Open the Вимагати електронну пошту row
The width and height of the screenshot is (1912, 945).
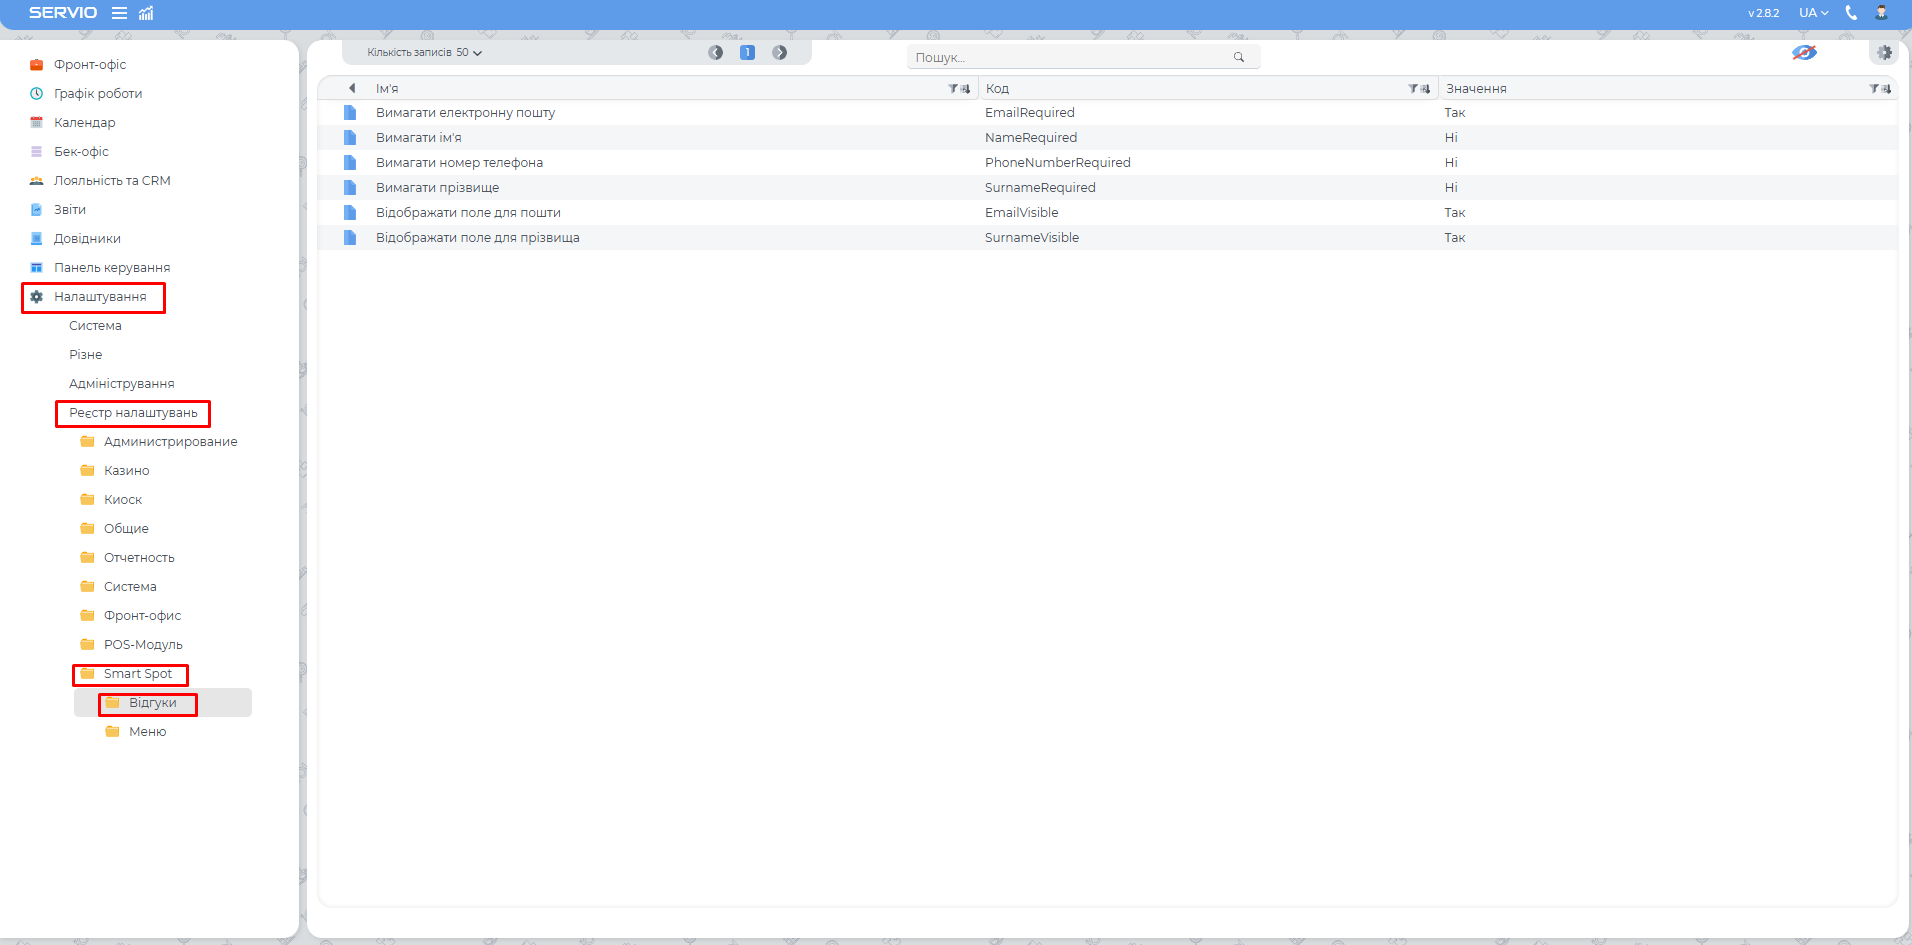click(x=465, y=113)
